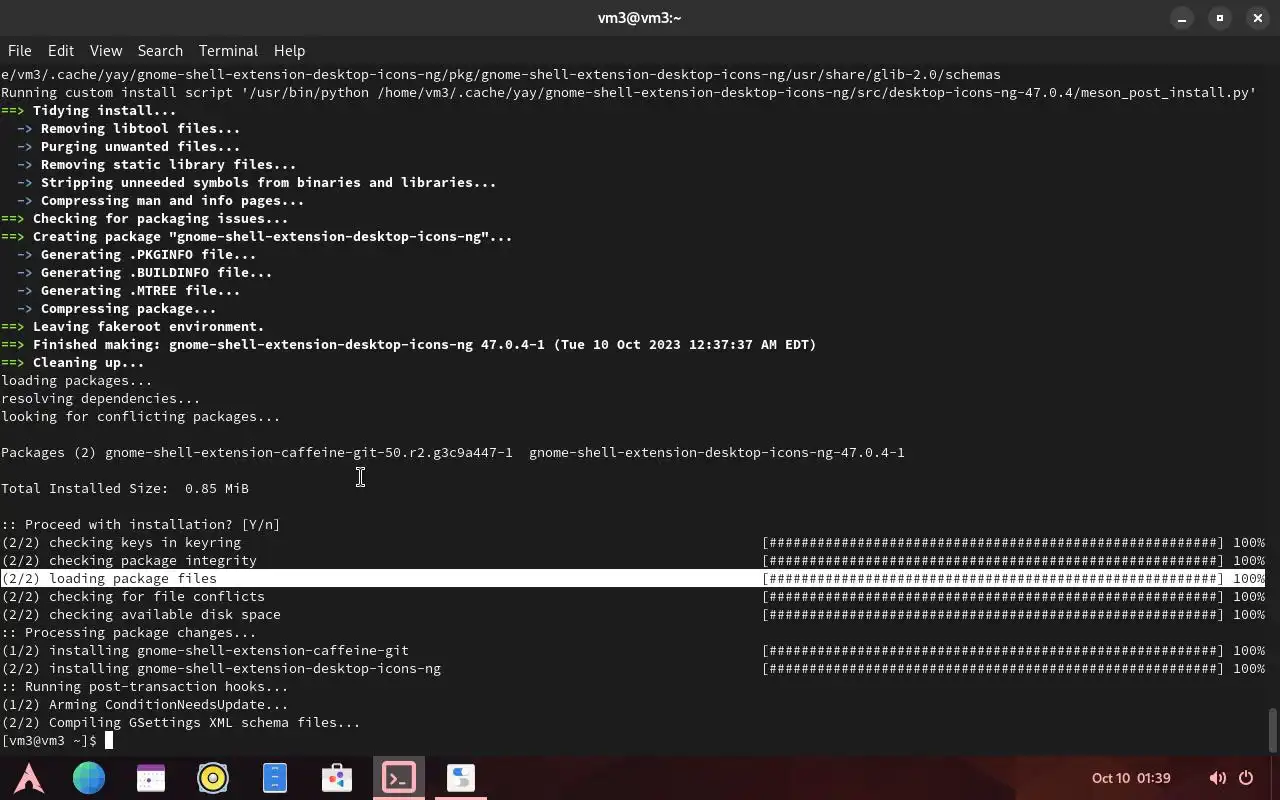Click 'Generating .MTREE file...' line
The height and width of the screenshot is (800, 1280).
[129, 290]
